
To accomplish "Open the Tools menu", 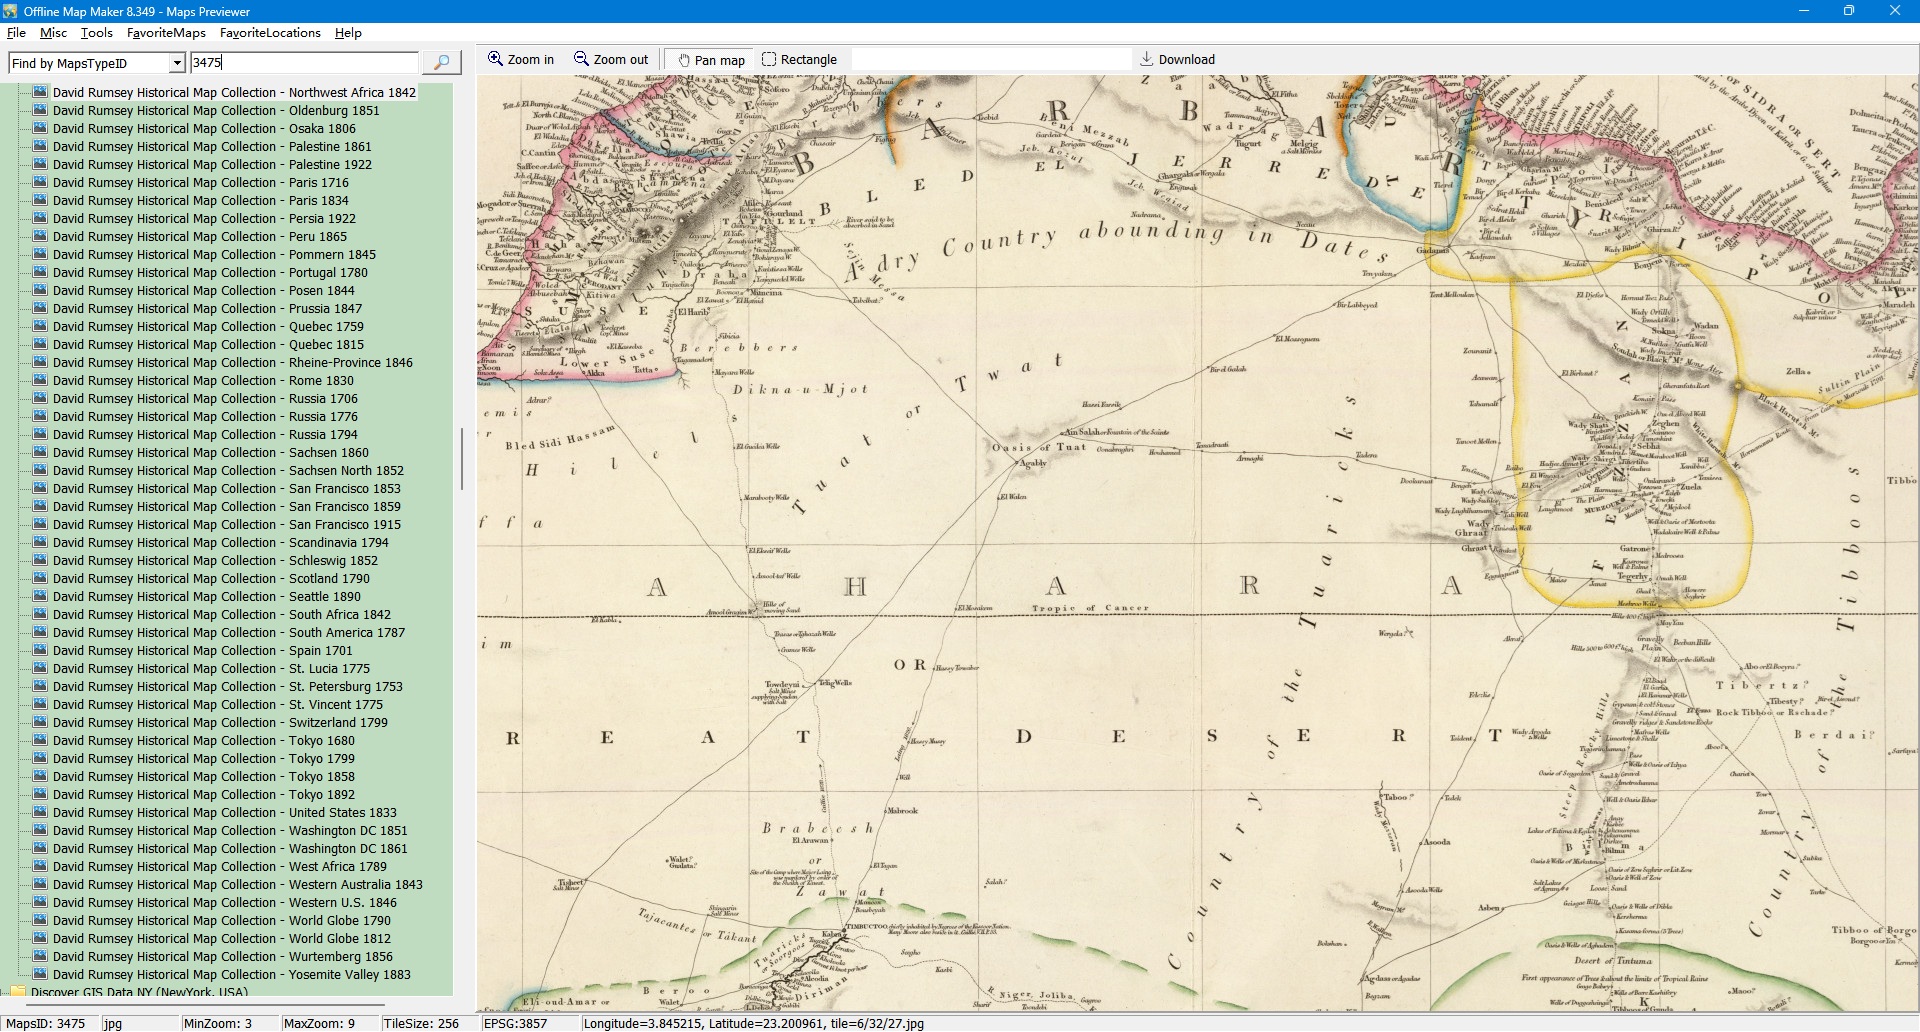I will pos(97,33).
